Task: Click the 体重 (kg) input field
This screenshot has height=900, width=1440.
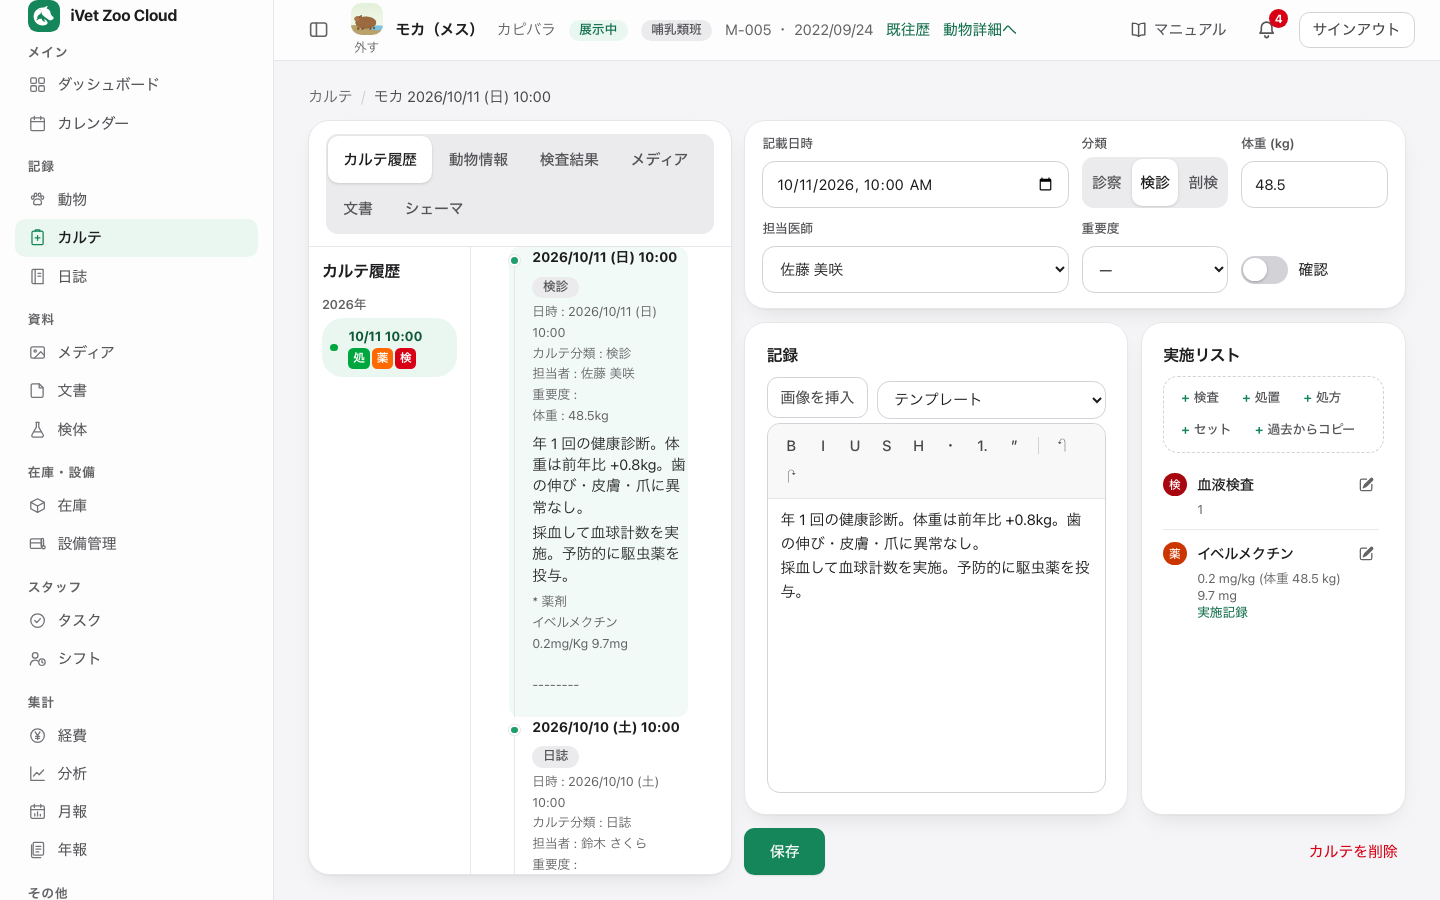Action: pyautogui.click(x=1314, y=185)
